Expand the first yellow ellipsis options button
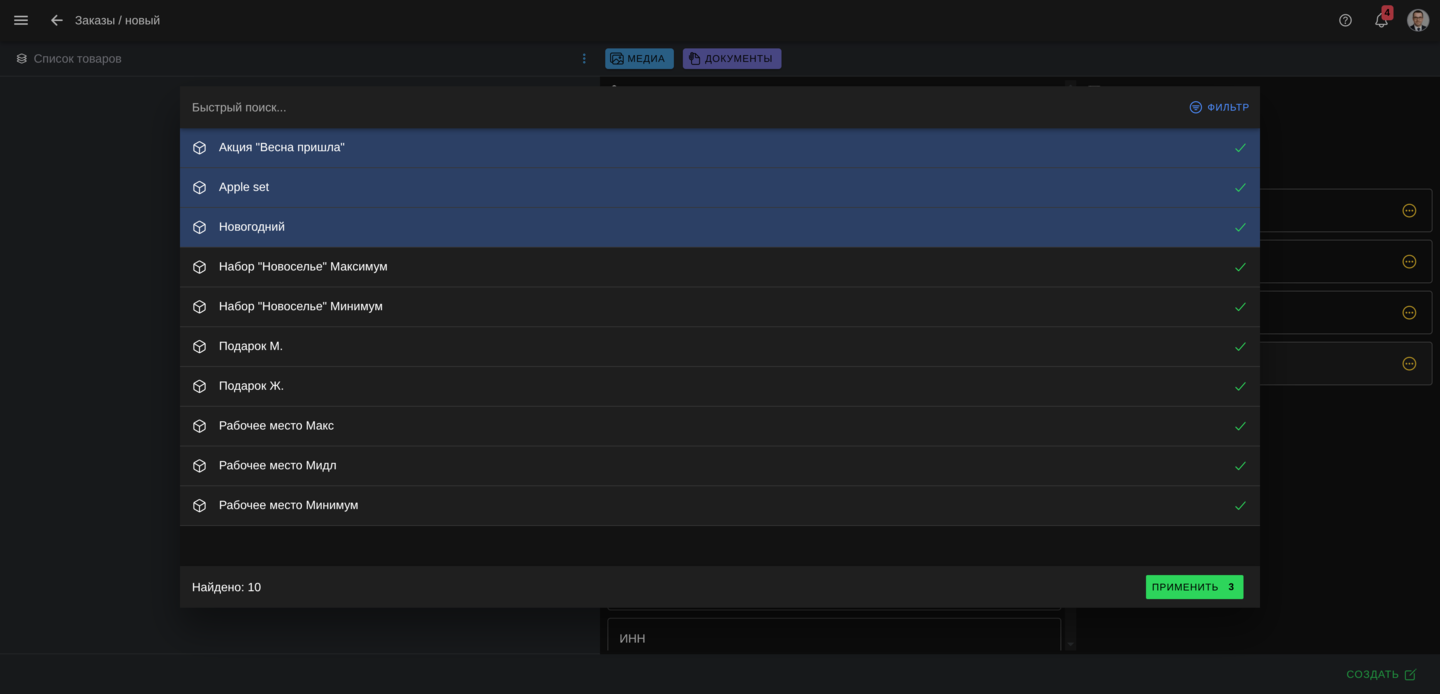Image resolution: width=1440 pixels, height=694 pixels. pos(1409,211)
